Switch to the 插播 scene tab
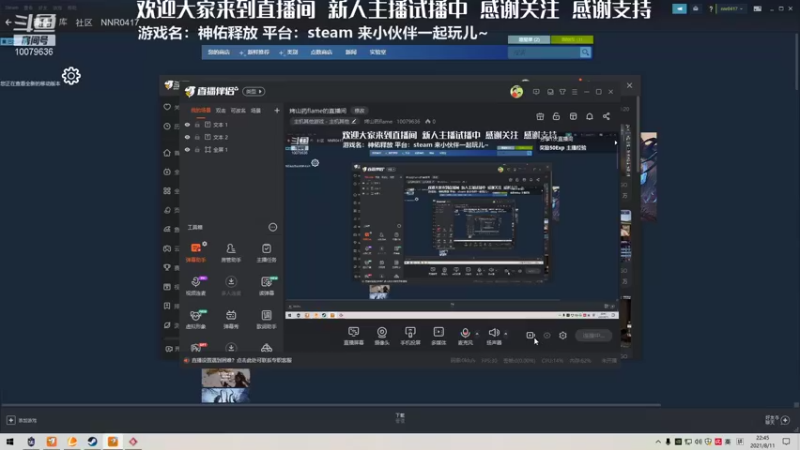Screen dimensions: 800x450 tap(256, 110)
